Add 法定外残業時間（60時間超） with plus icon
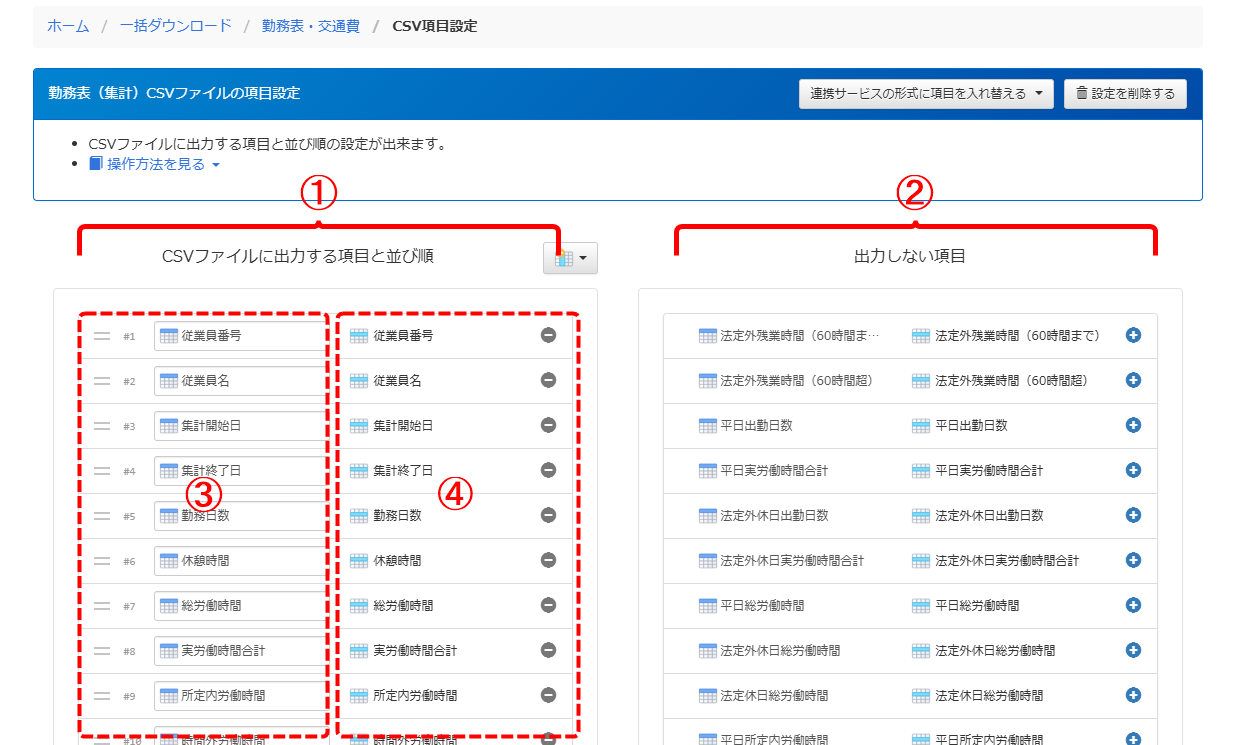This screenshot has width=1242, height=745. [x=1133, y=380]
